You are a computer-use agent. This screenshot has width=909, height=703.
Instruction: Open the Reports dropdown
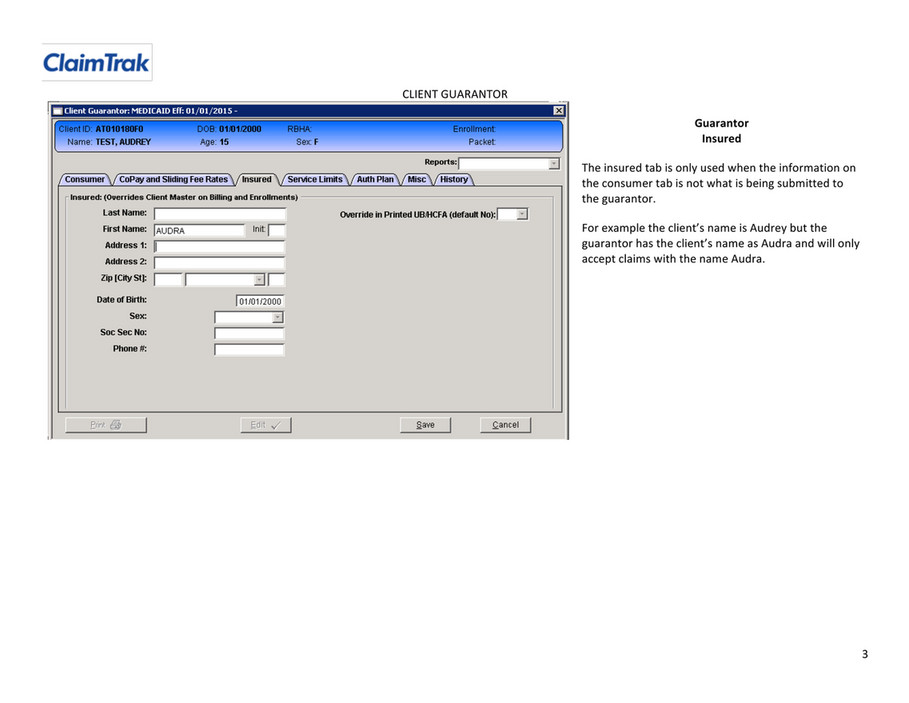tap(553, 164)
